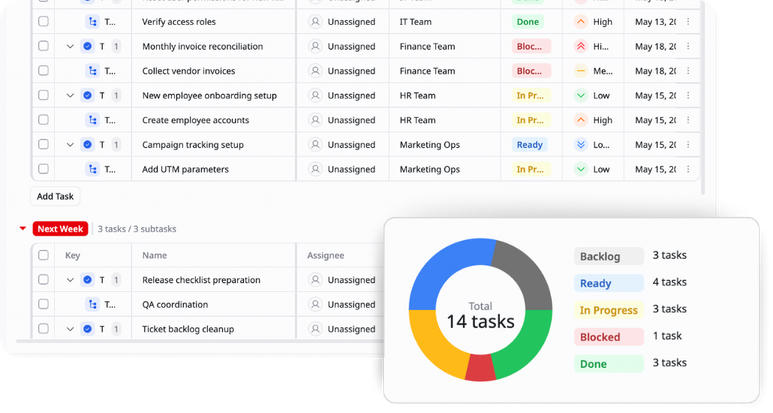
Task: Change High priority on Create employee accounts
Action: (x=593, y=120)
